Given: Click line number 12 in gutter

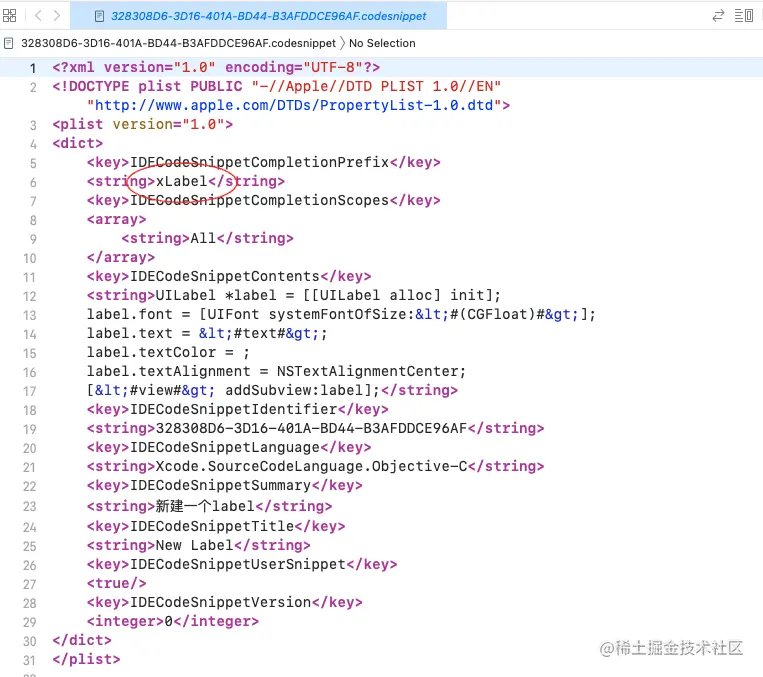Looking at the screenshot, I should [x=30, y=296].
